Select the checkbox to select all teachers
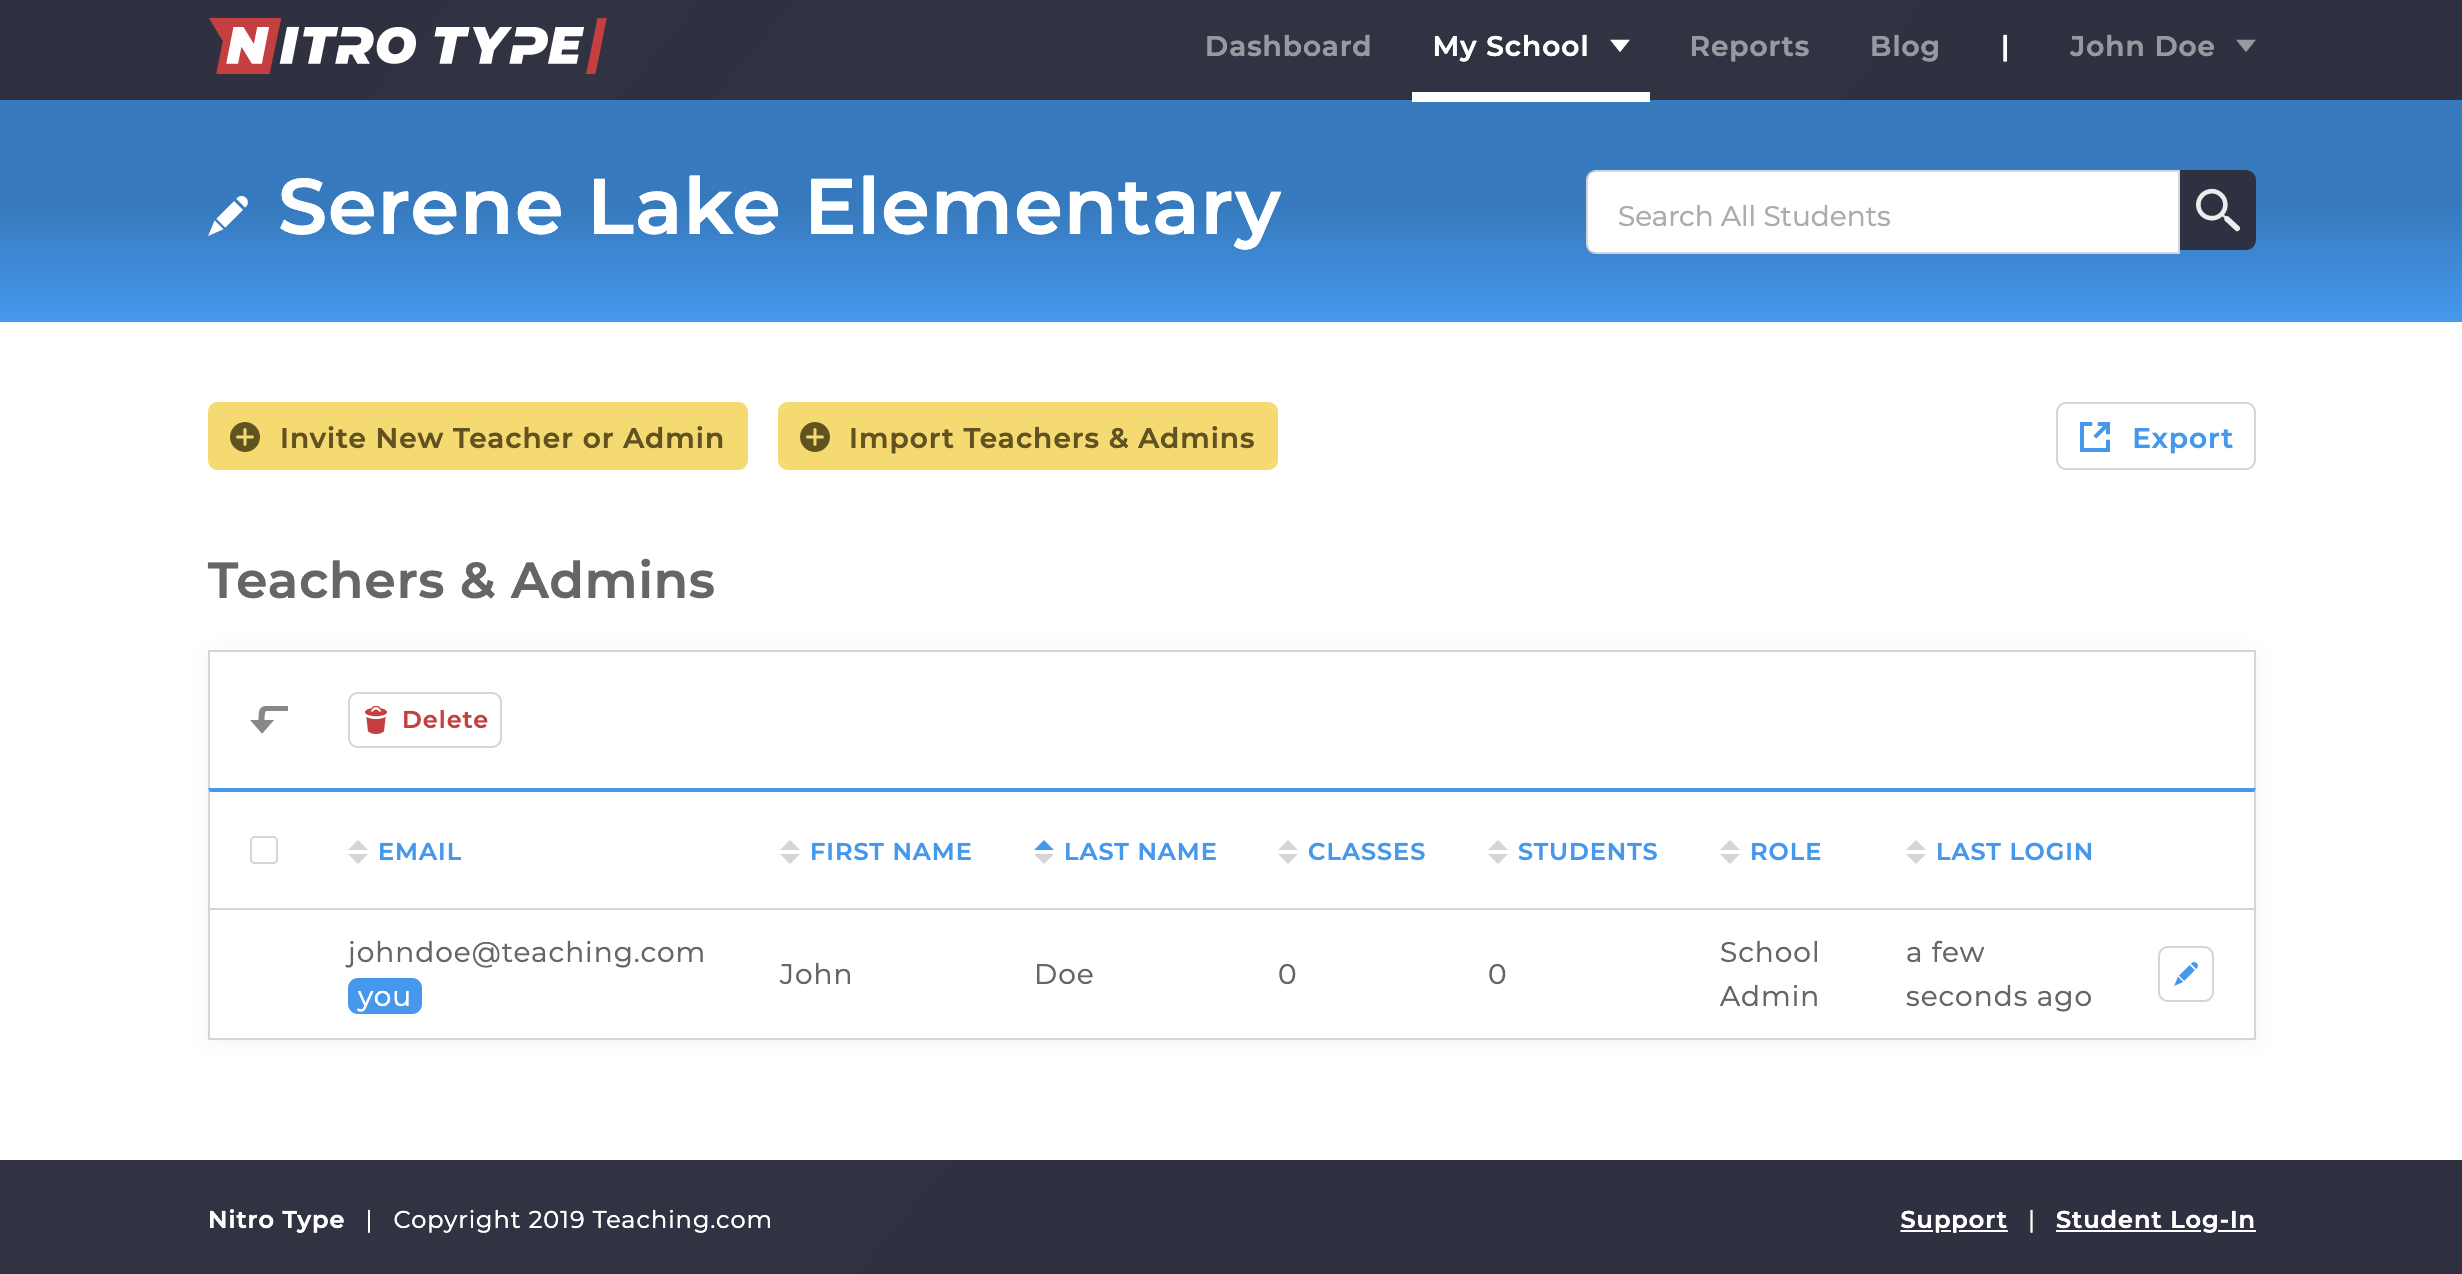This screenshot has height=1274, width=2462. click(x=265, y=850)
